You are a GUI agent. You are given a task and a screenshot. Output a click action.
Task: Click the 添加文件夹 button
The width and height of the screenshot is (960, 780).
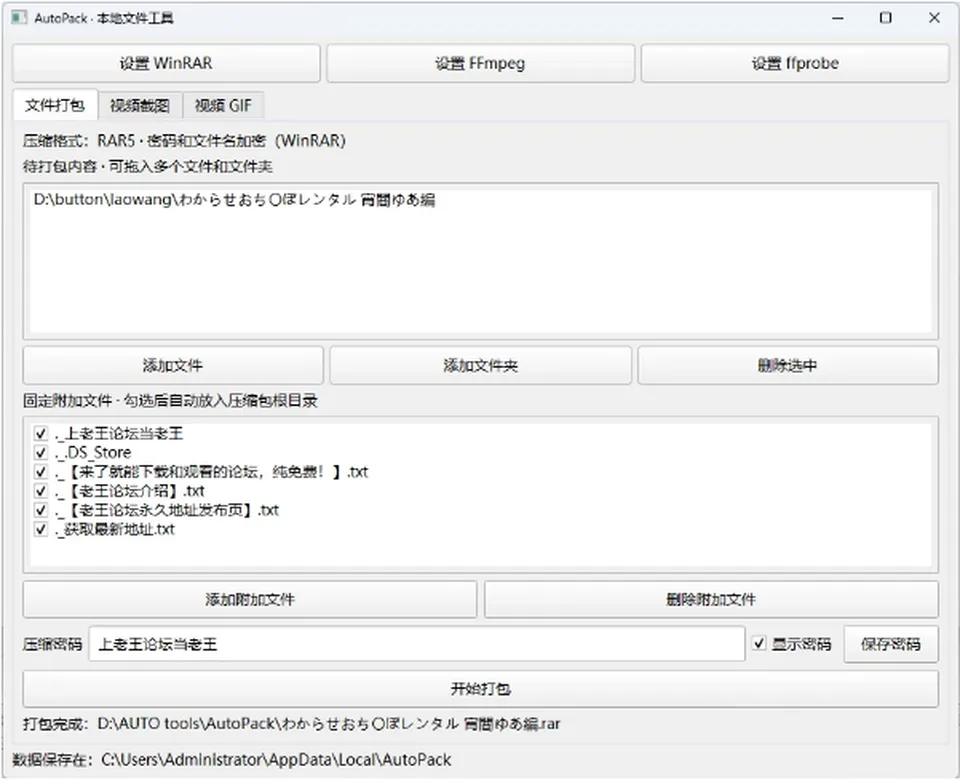481,366
